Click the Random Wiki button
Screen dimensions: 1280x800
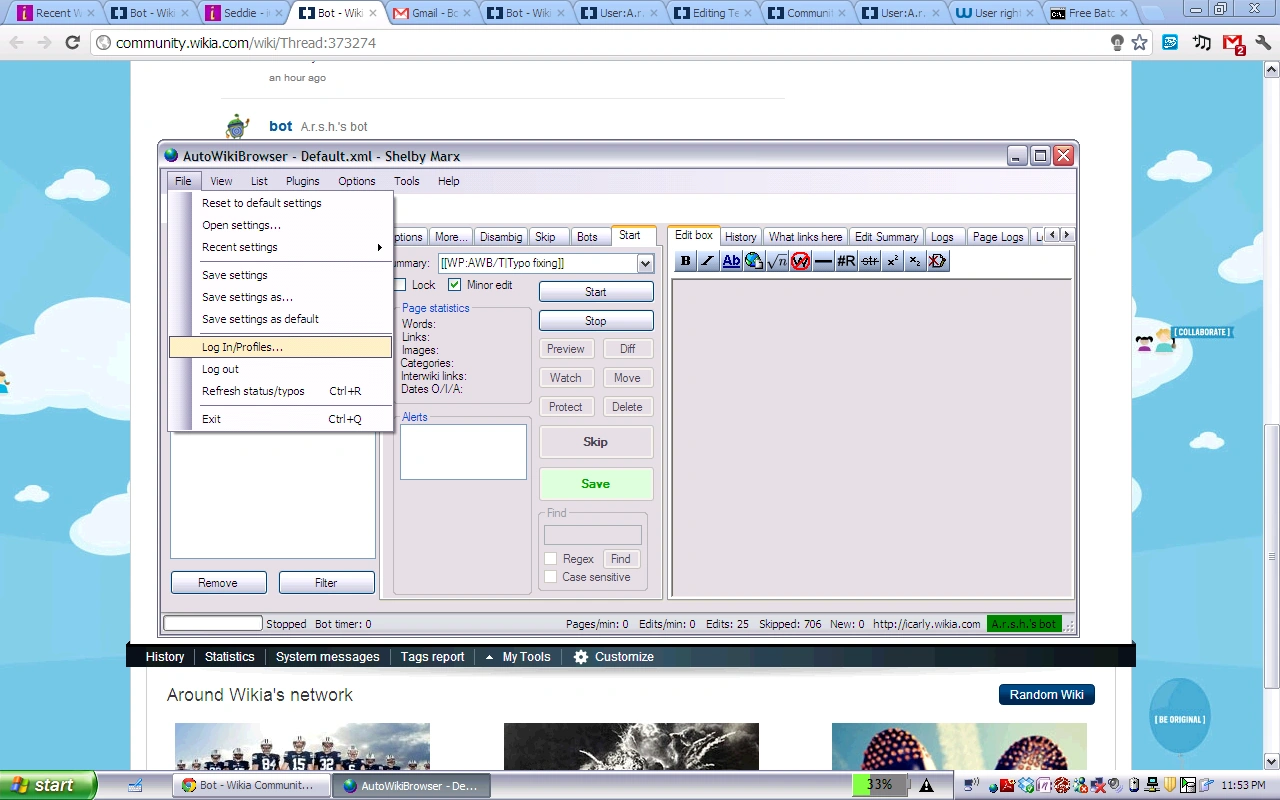pos(1046,695)
